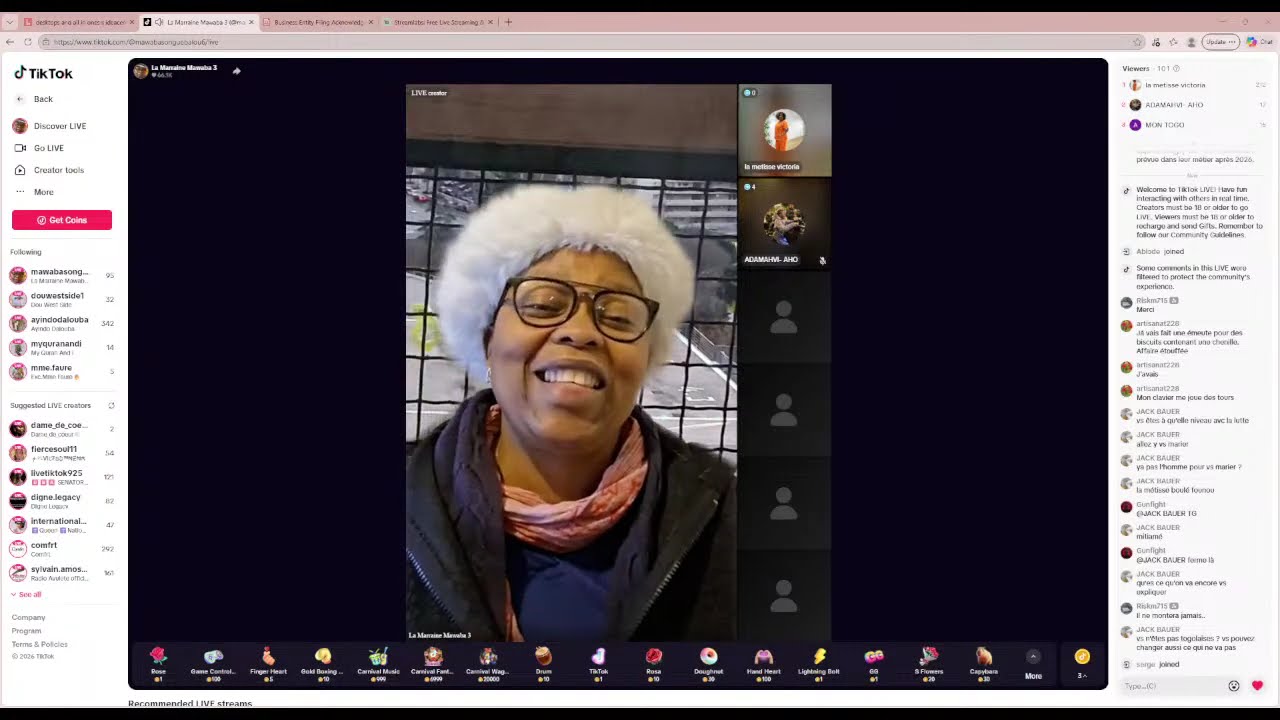Image resolution: width=1280 pixels, height=720 pixels.
Task: Open suggested creator comfrt
Action: [x=62, y=549]
